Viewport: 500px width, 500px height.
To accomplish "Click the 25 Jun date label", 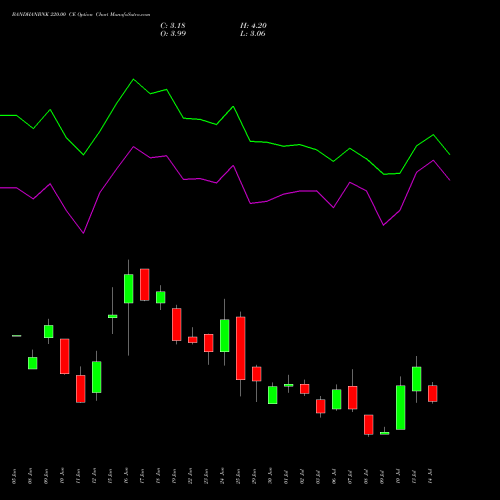I will [x=238, y=476].
